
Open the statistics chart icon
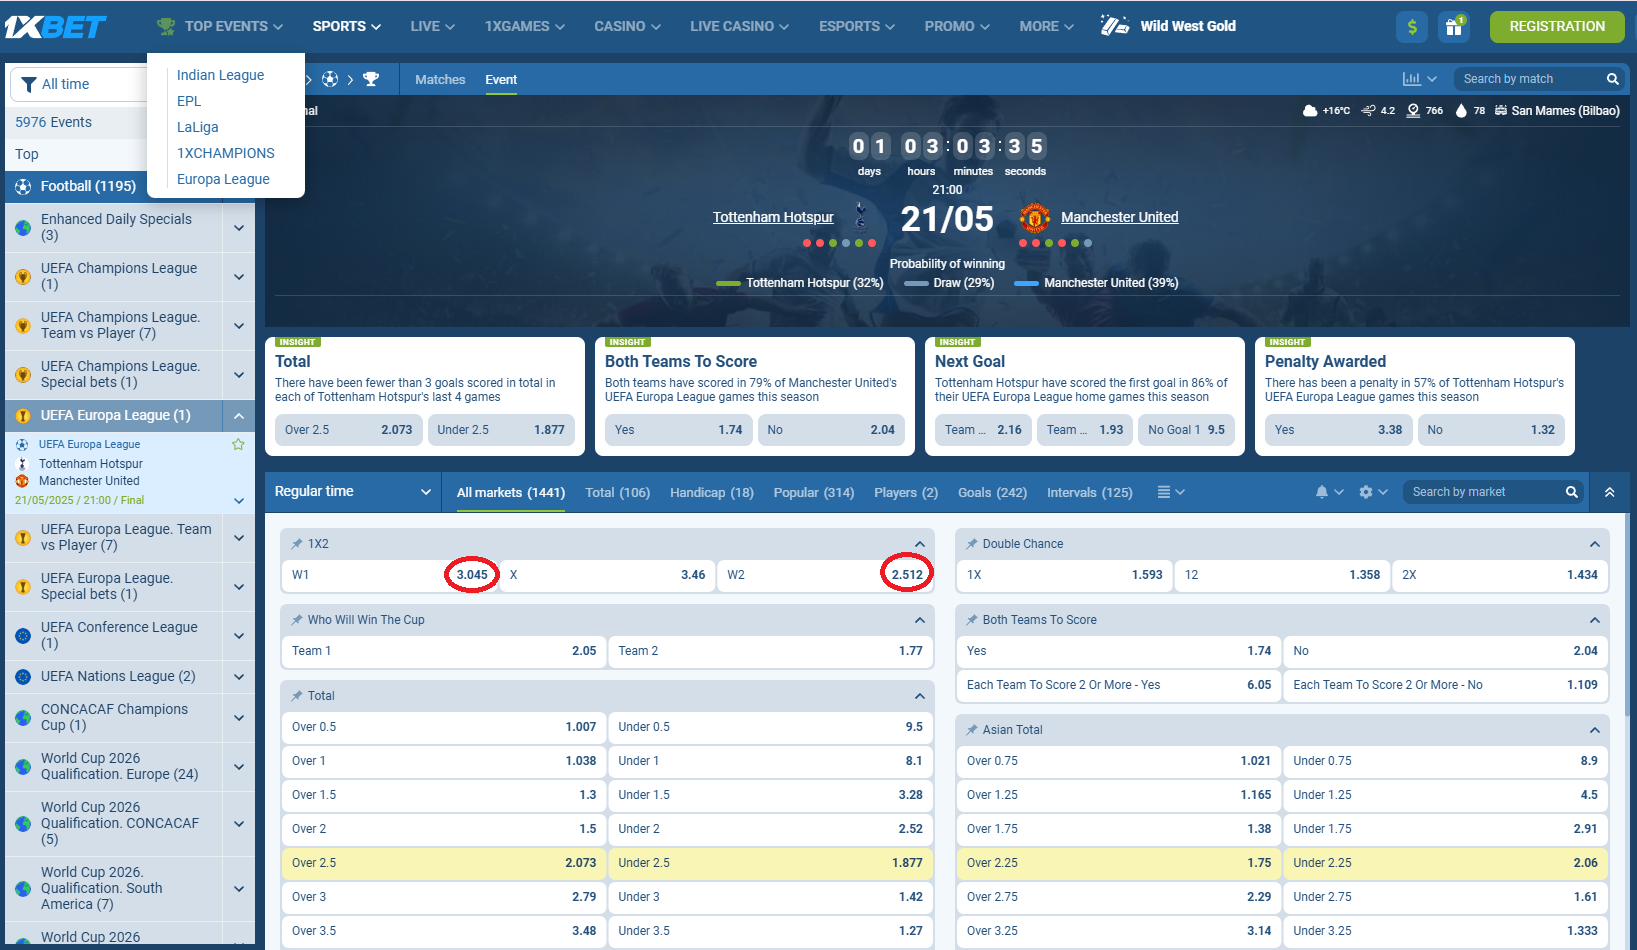(1412, 79)
